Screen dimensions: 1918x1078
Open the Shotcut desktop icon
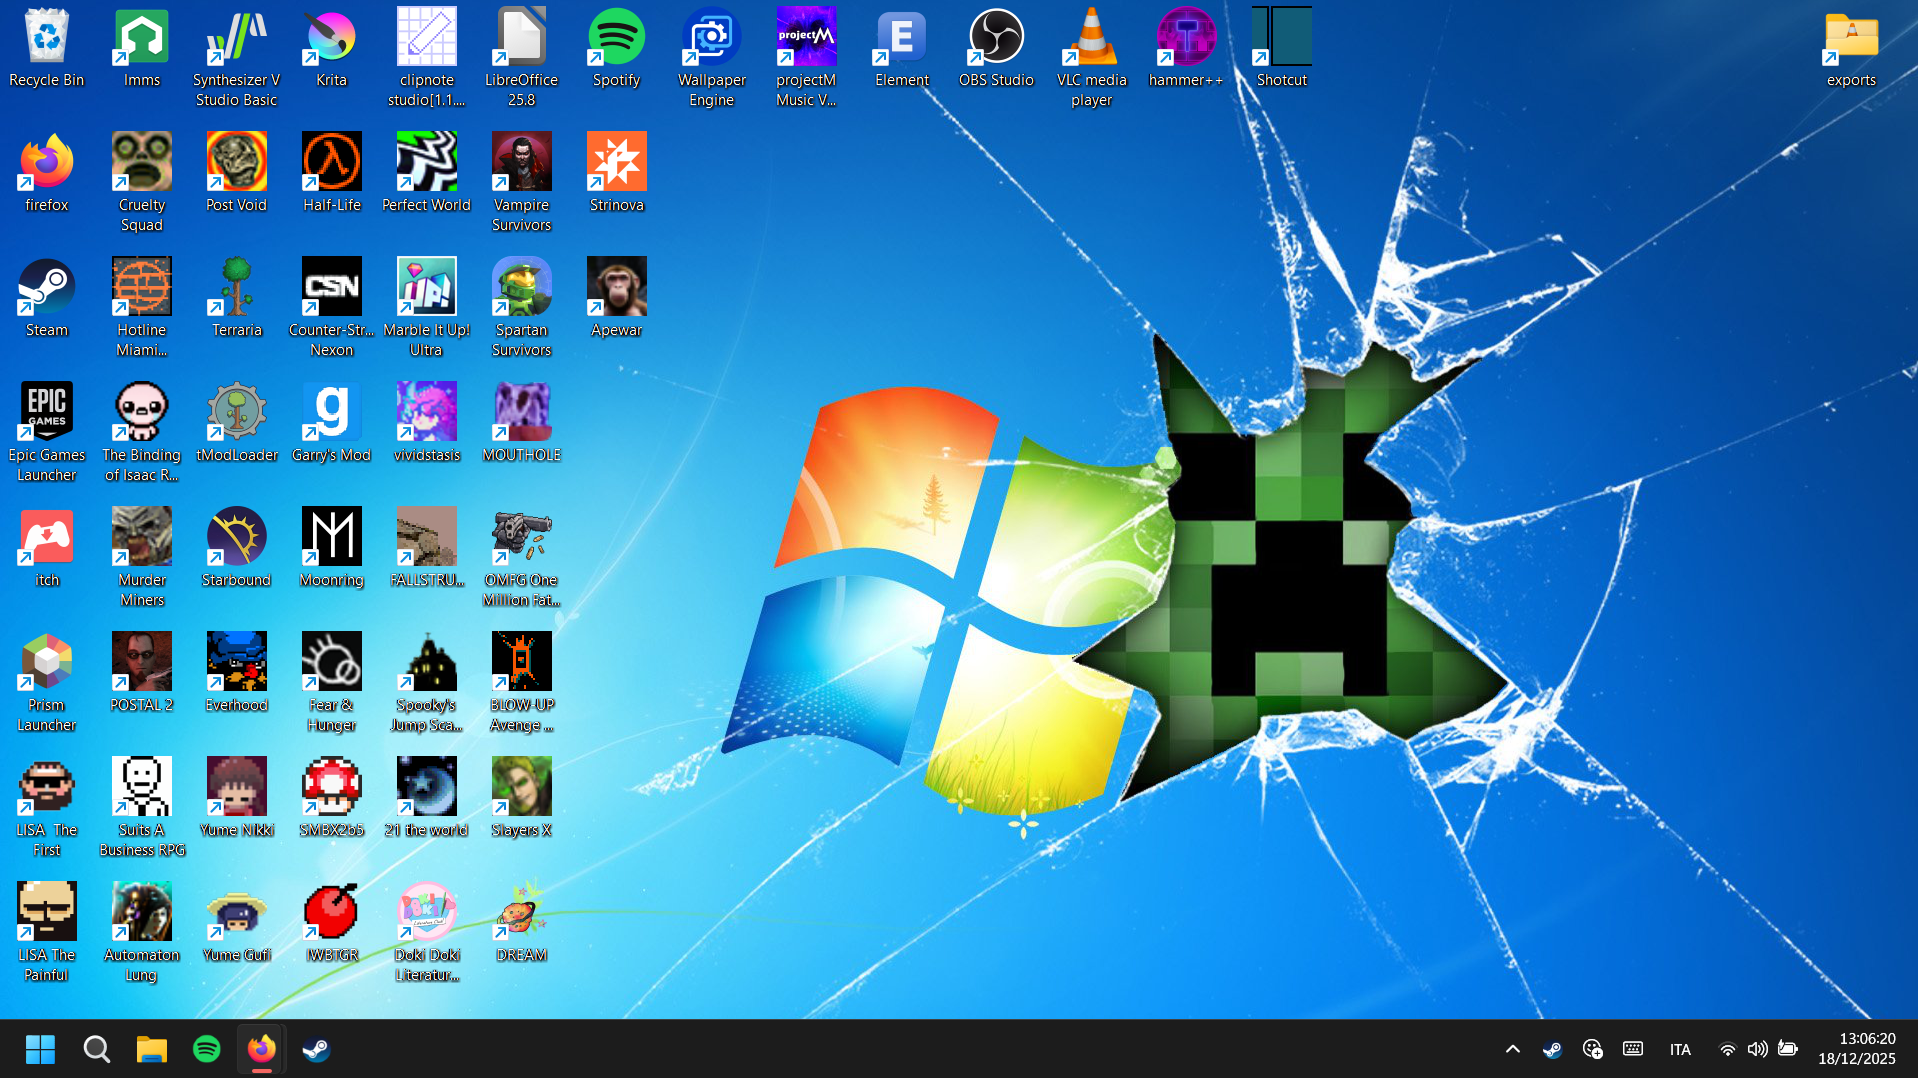tap(1281, 49)
